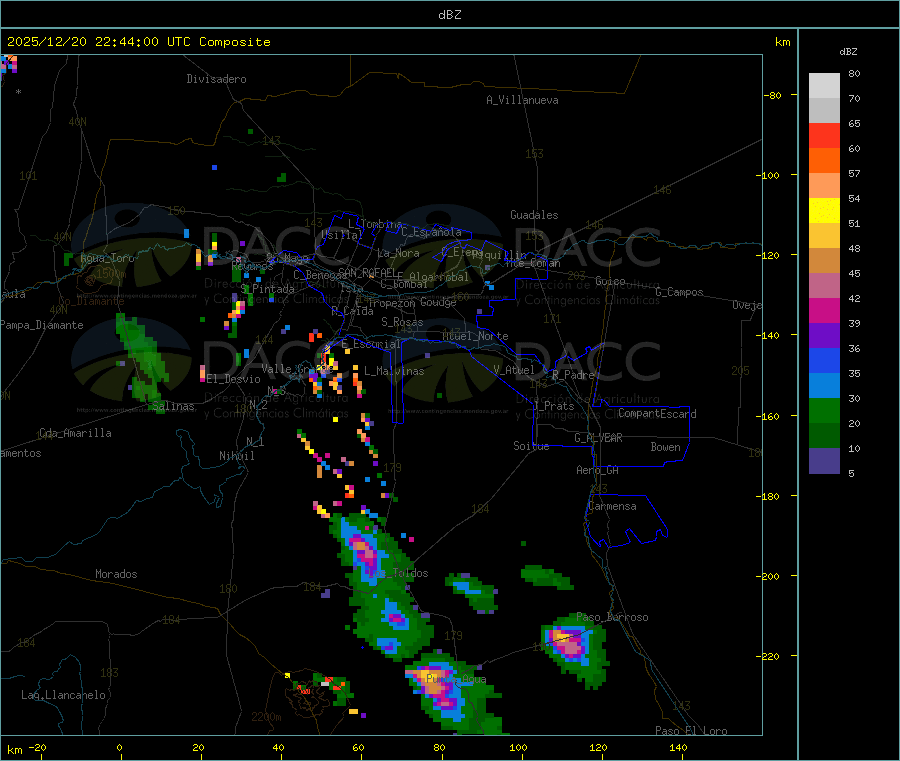
Task: Click the 'G_ALVEAR' map label
Action: 599,438
